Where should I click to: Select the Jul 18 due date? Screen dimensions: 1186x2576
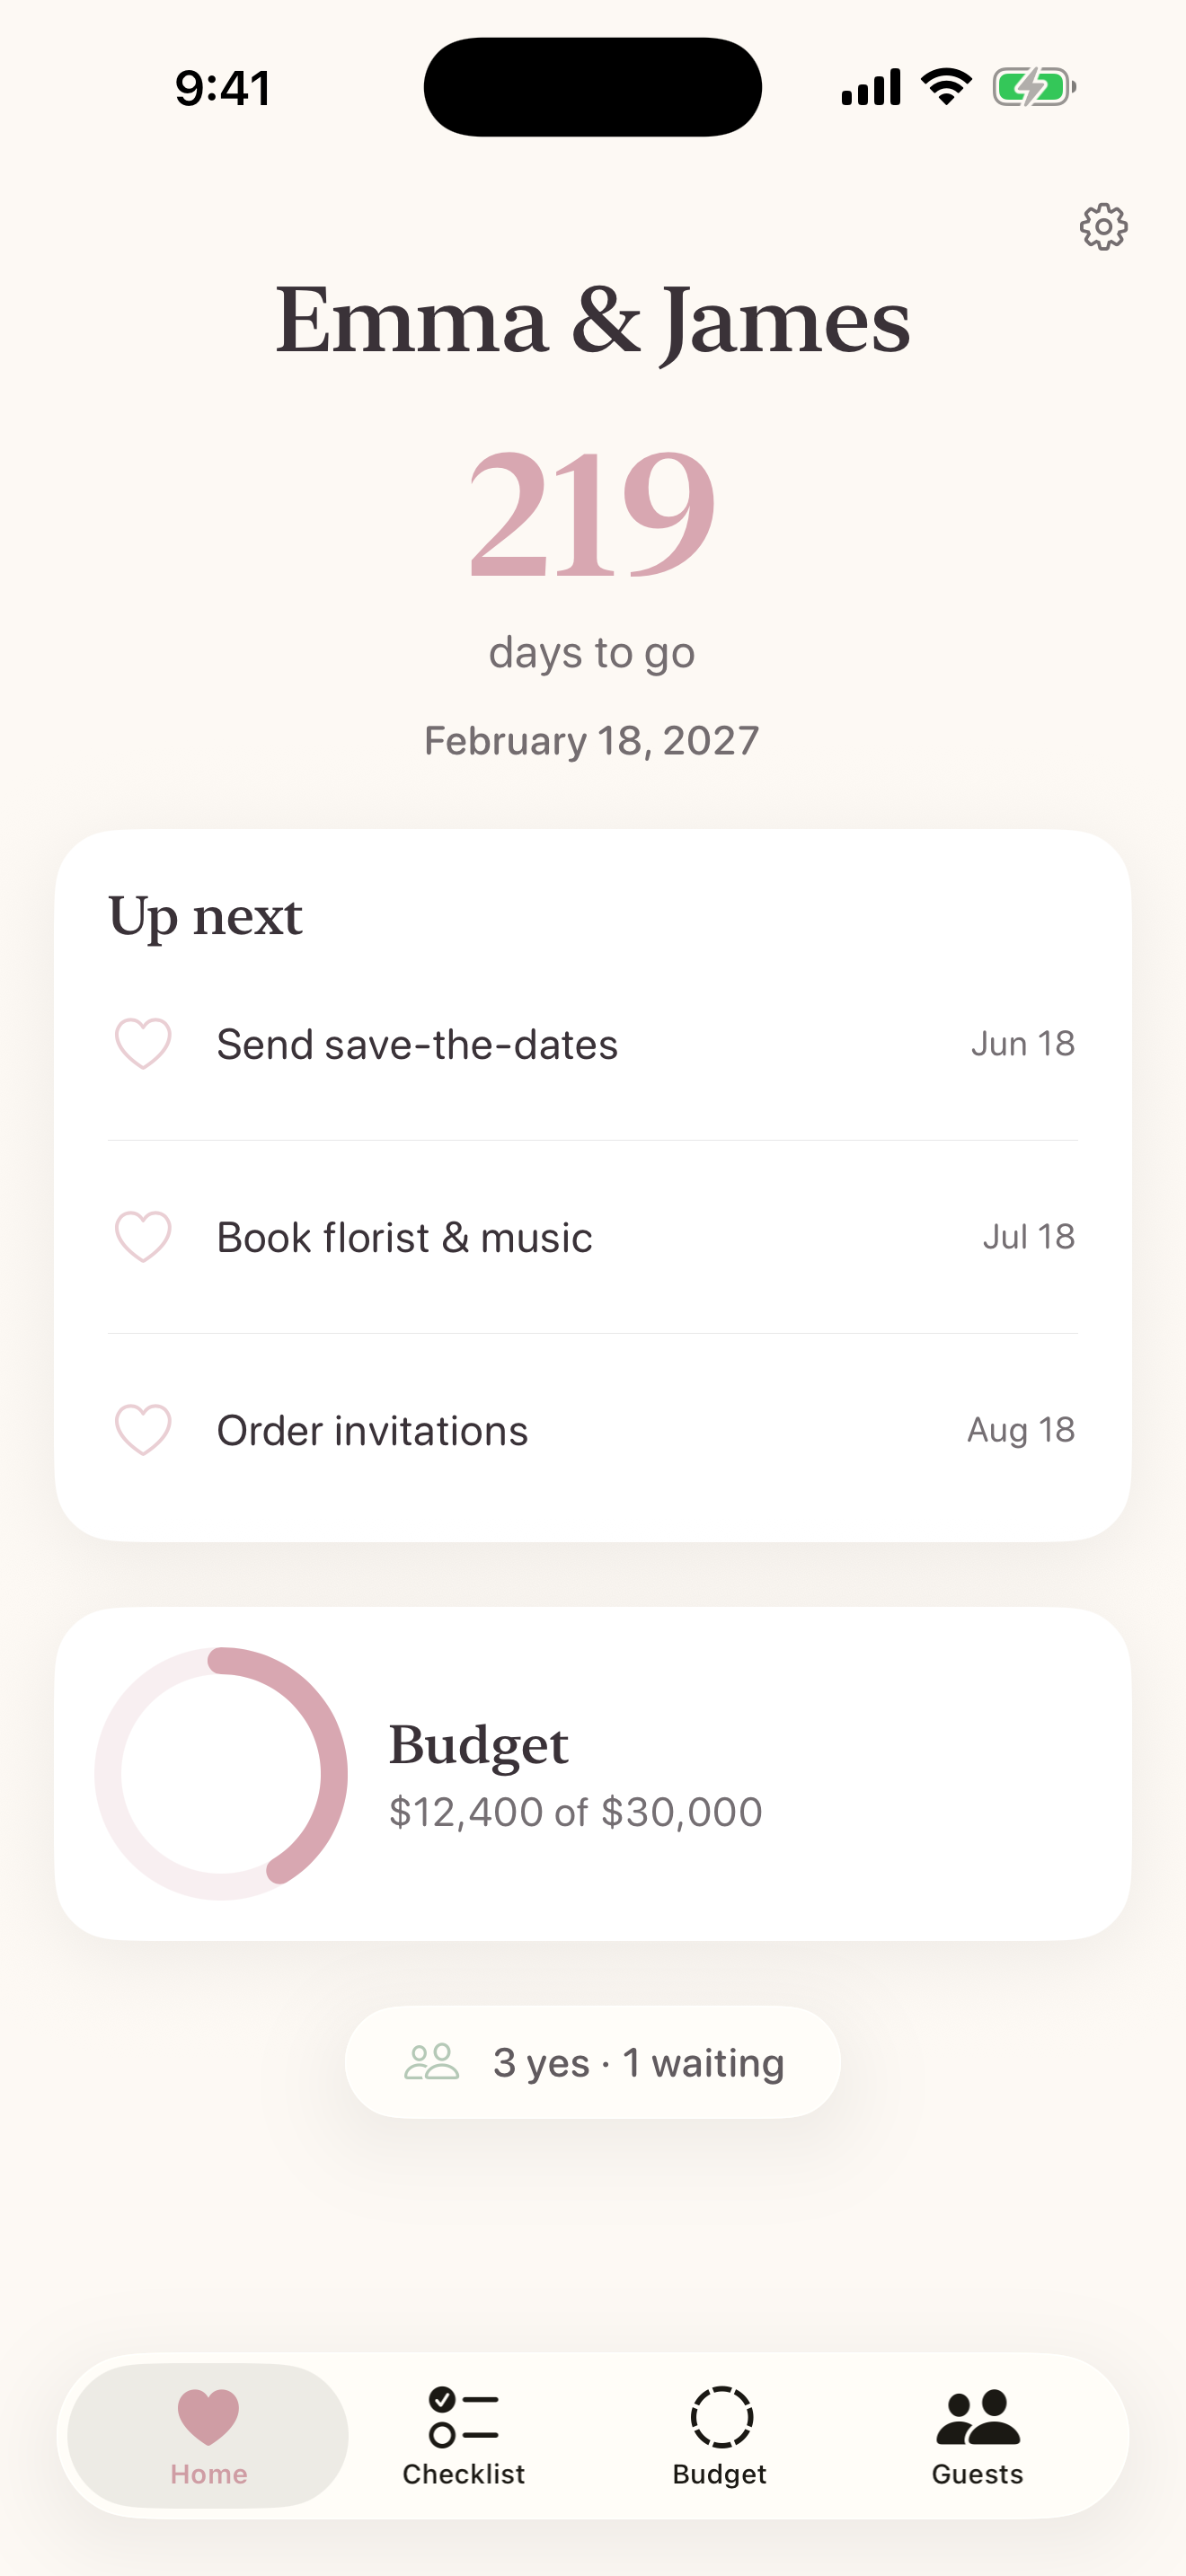(x=1028, y=1237)
